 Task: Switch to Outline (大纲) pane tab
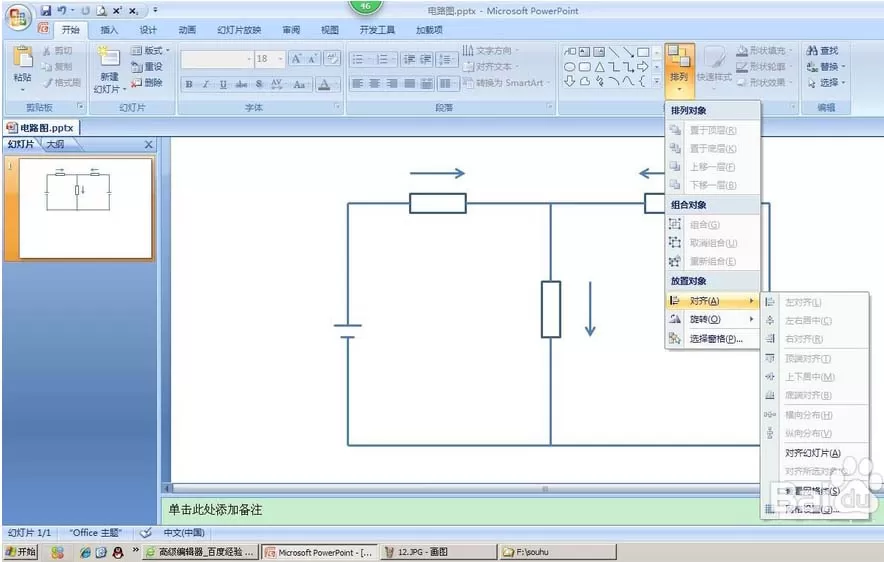[55, 144]
